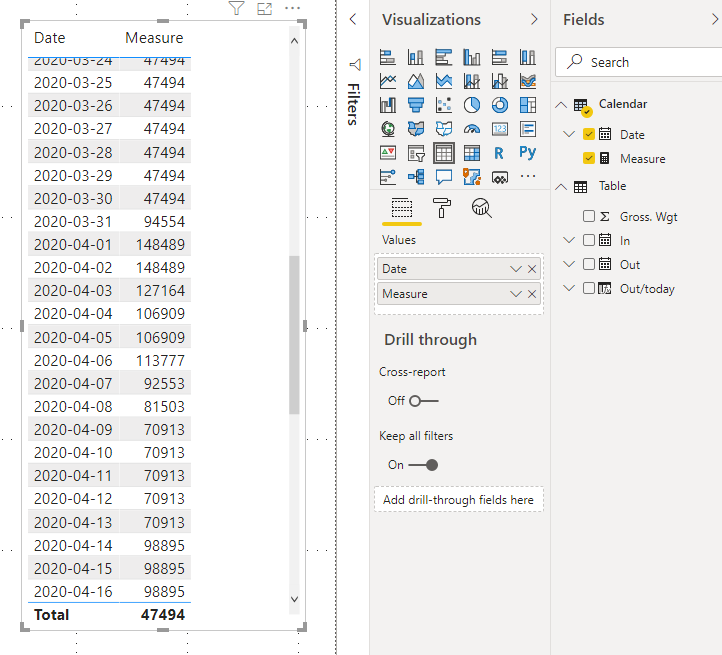Expand the In date field
This screenshot has height=655, width=722.
click(x=569, y=240)
